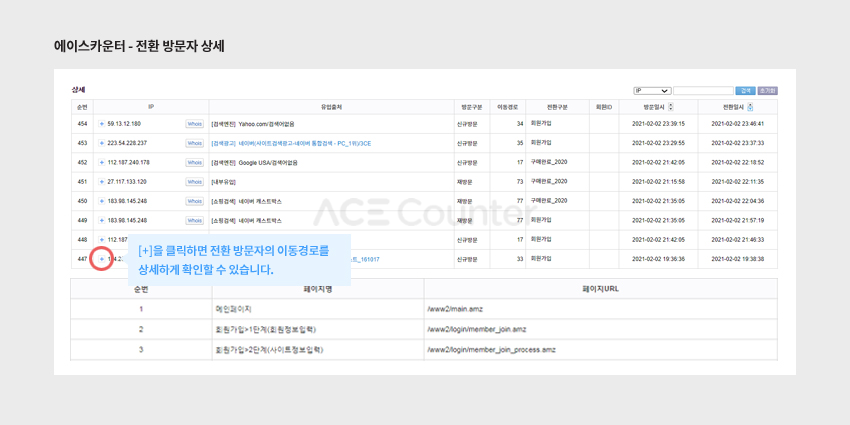Select the 회원가입>1단계 page name
Image resolution: width=850 pixels, height=425 pixels.
pyautogui.click(x=266, y=329)
